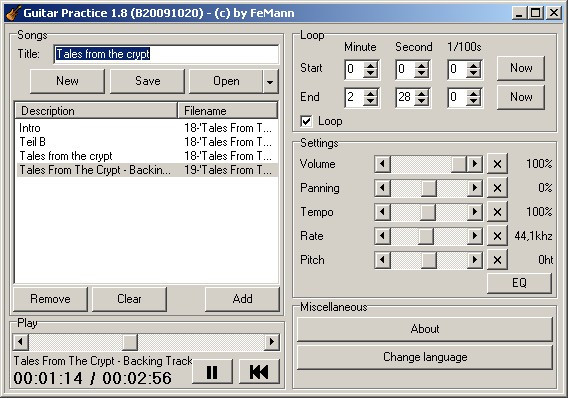Sort by Filename column header
This screenshot has width=568, height=398.
228,111
